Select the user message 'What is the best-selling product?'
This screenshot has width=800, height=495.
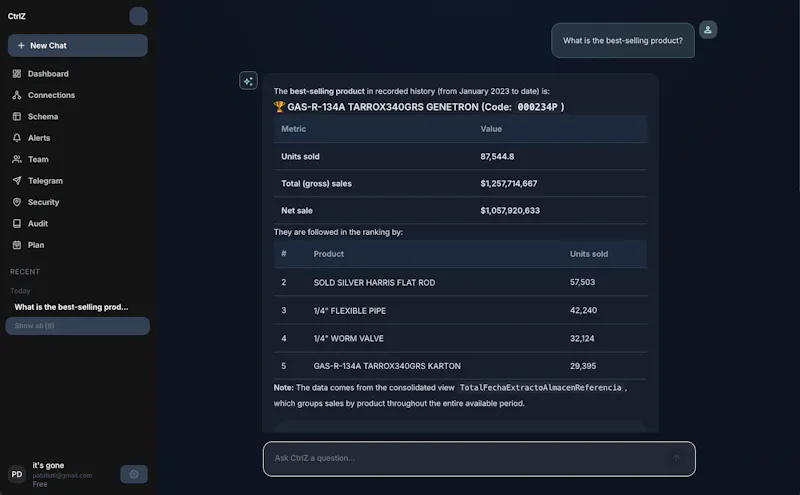point(622,40)
